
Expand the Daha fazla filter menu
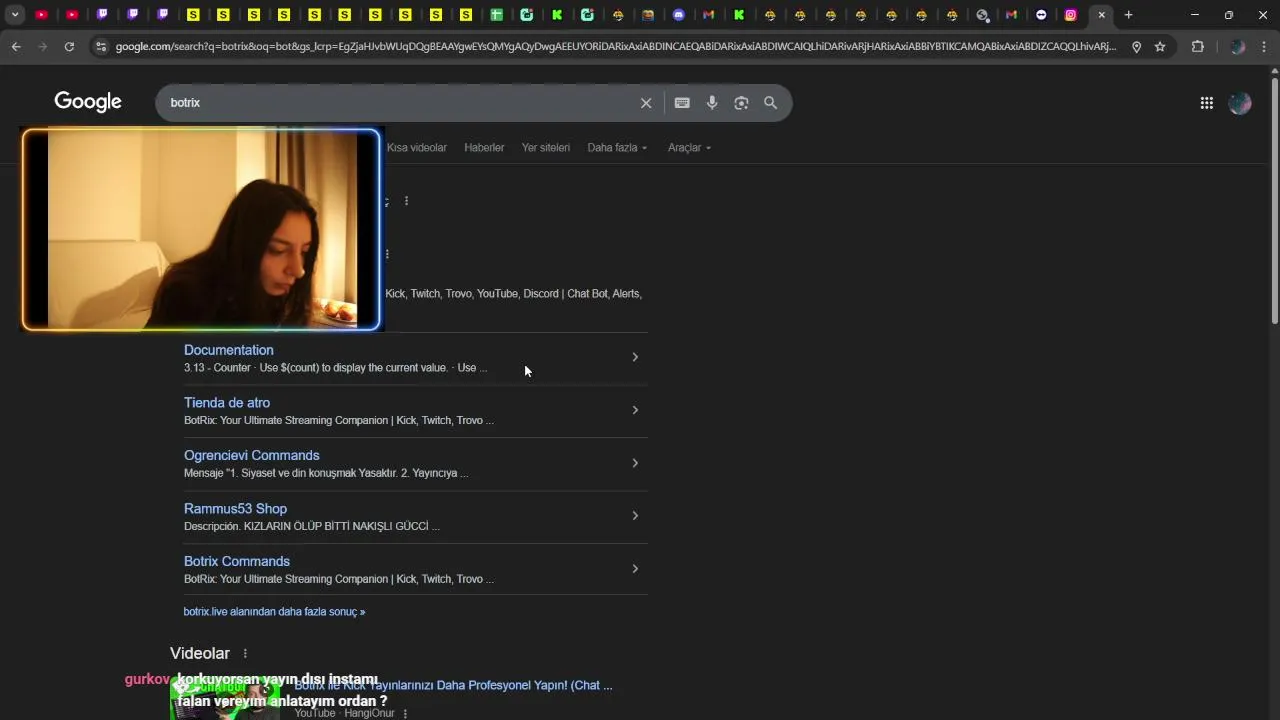[x=617, y=148]
